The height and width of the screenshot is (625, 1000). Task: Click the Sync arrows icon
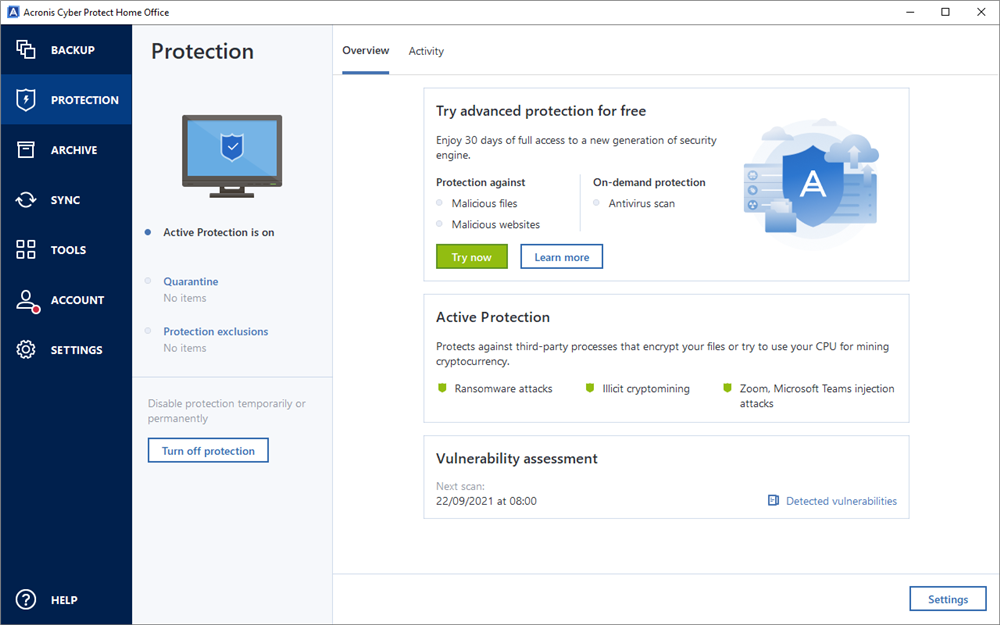pos(26,200)
